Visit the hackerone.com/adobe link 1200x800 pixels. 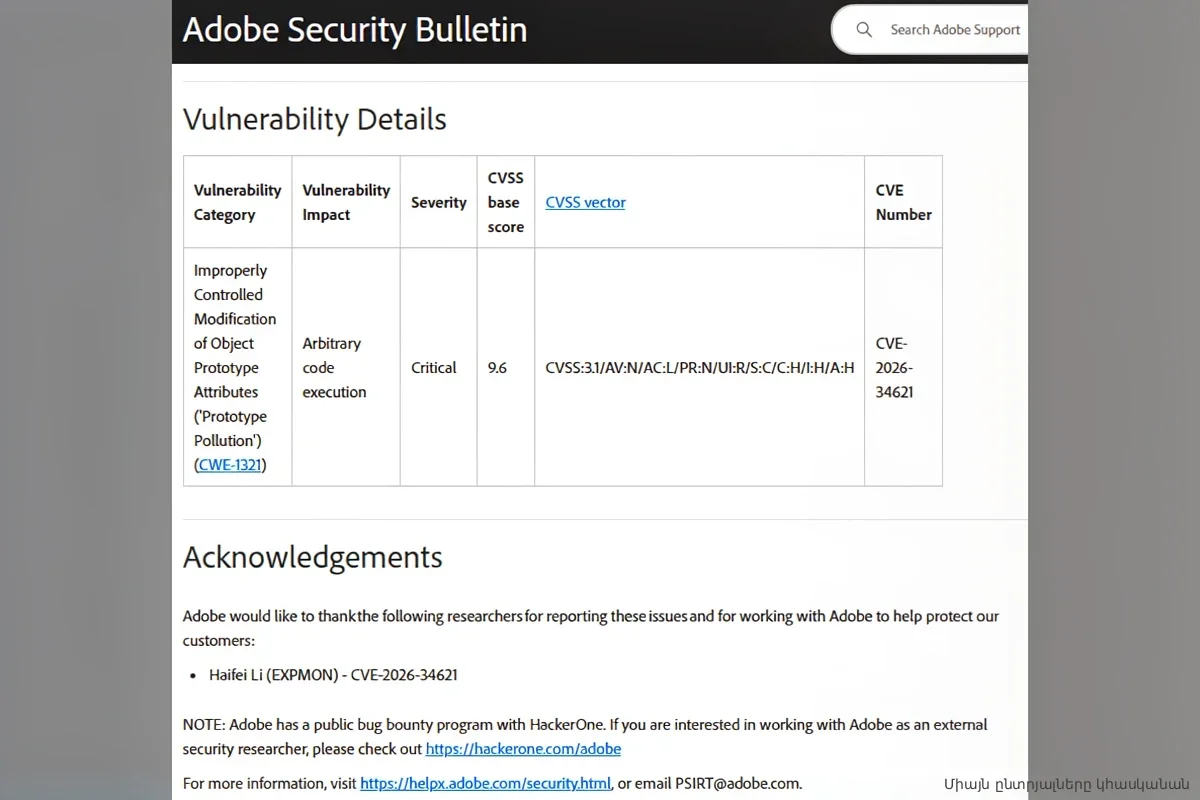point(523,749)
